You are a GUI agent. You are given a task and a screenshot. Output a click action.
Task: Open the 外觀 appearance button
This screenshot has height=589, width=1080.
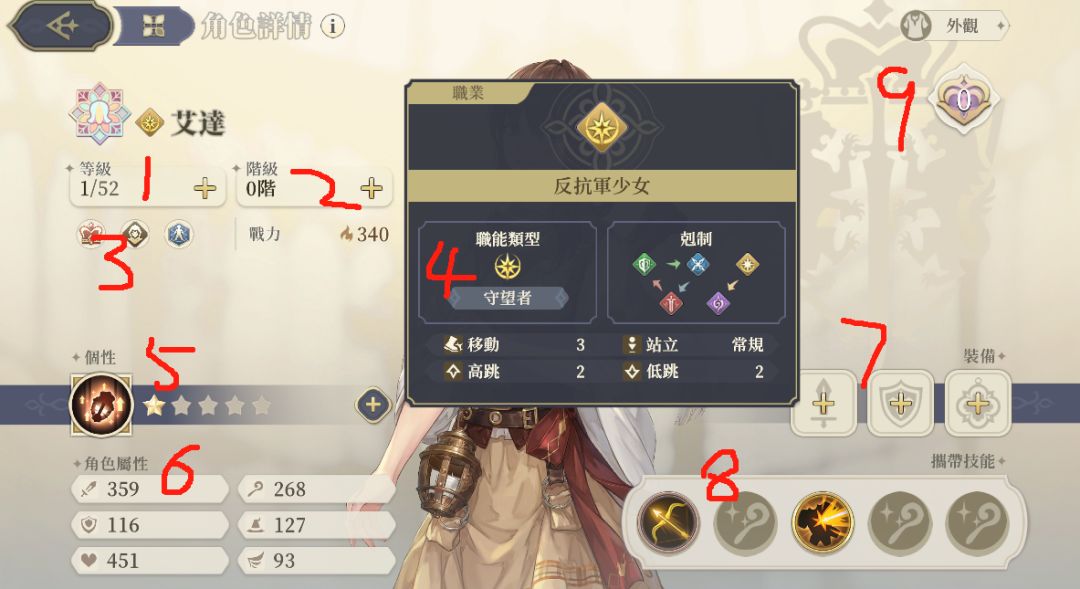[955, 26]
